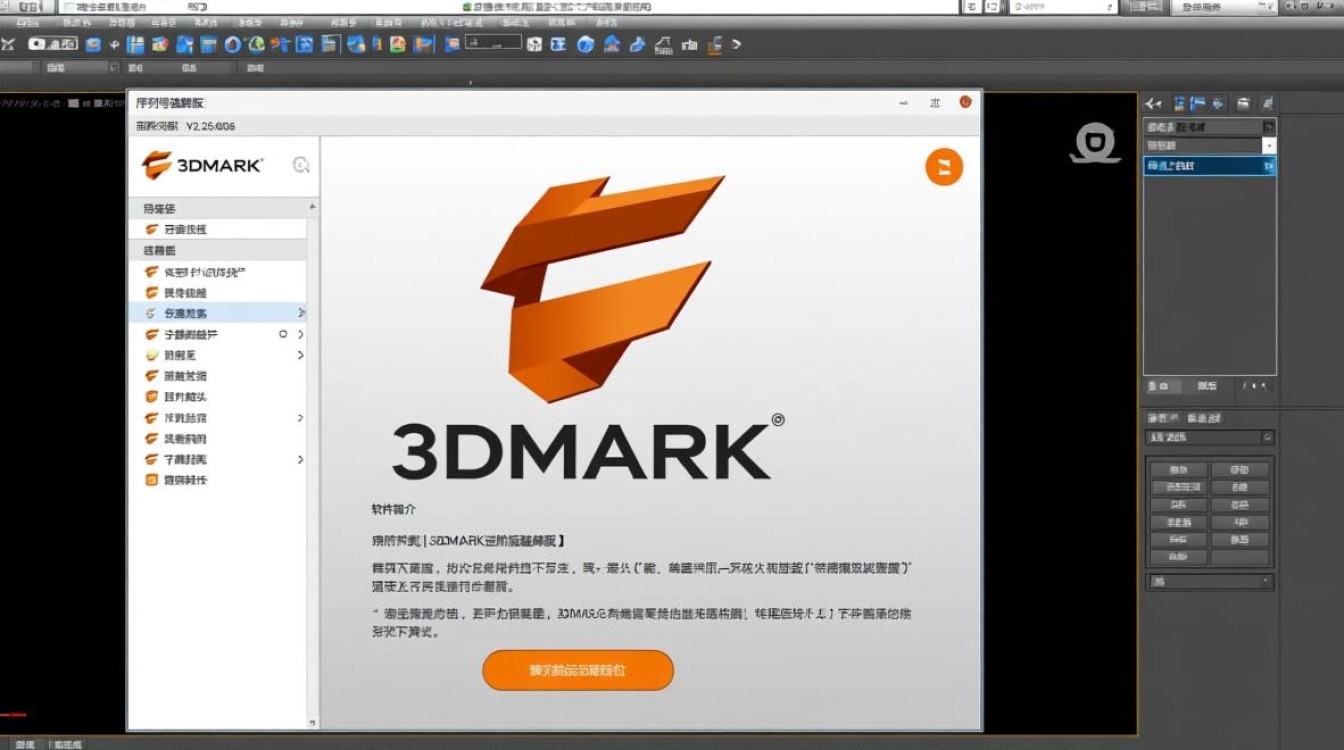Click the teapot render icon at the toolbar's far right
The width and height of the screenshot is (1344, 750).
716,45
